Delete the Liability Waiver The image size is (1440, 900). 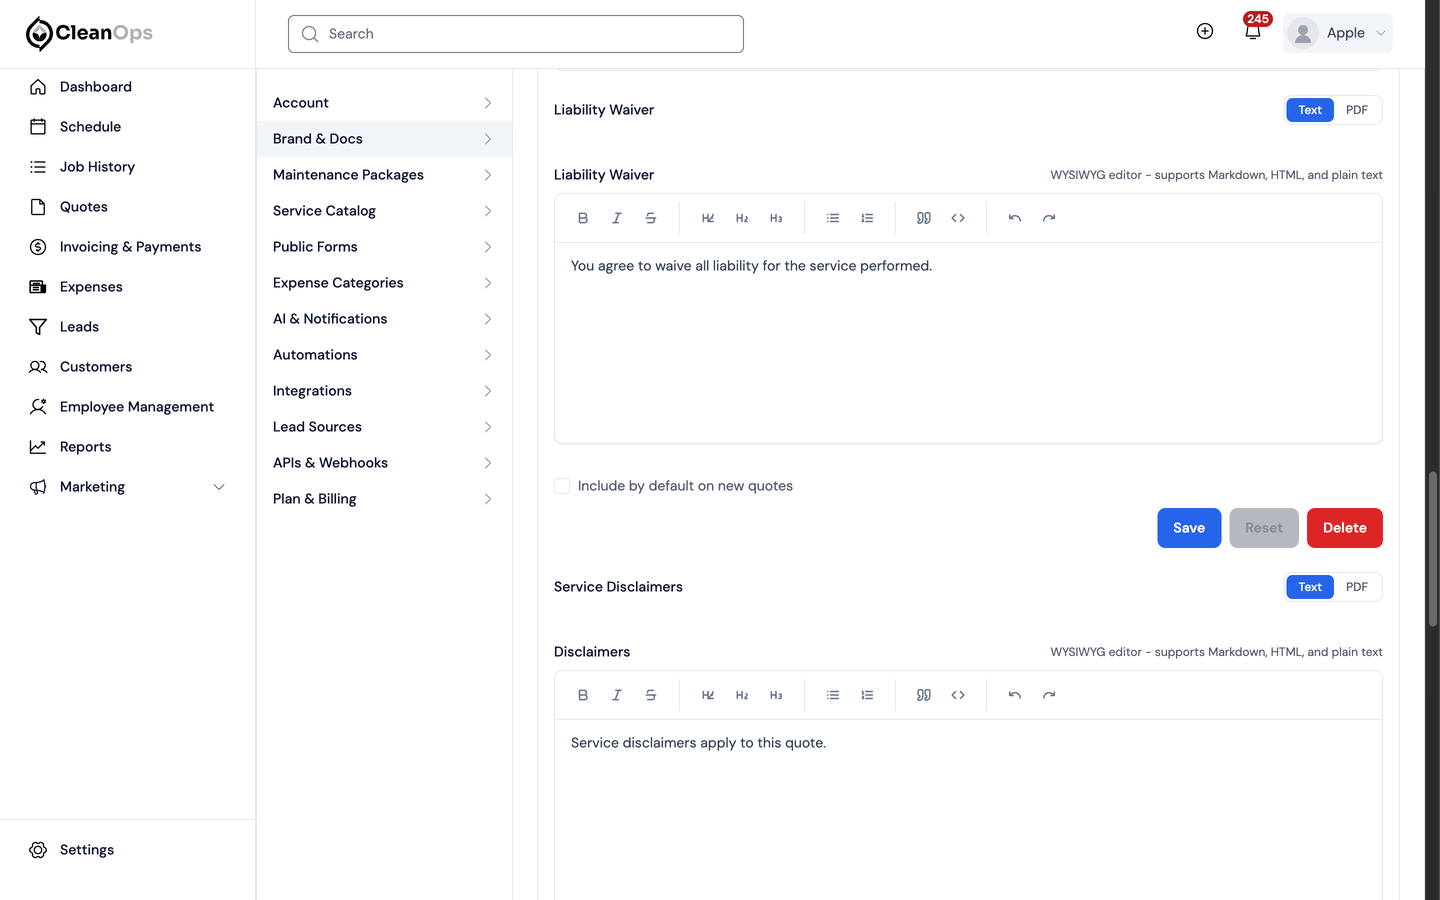[x=1345, y=528]
